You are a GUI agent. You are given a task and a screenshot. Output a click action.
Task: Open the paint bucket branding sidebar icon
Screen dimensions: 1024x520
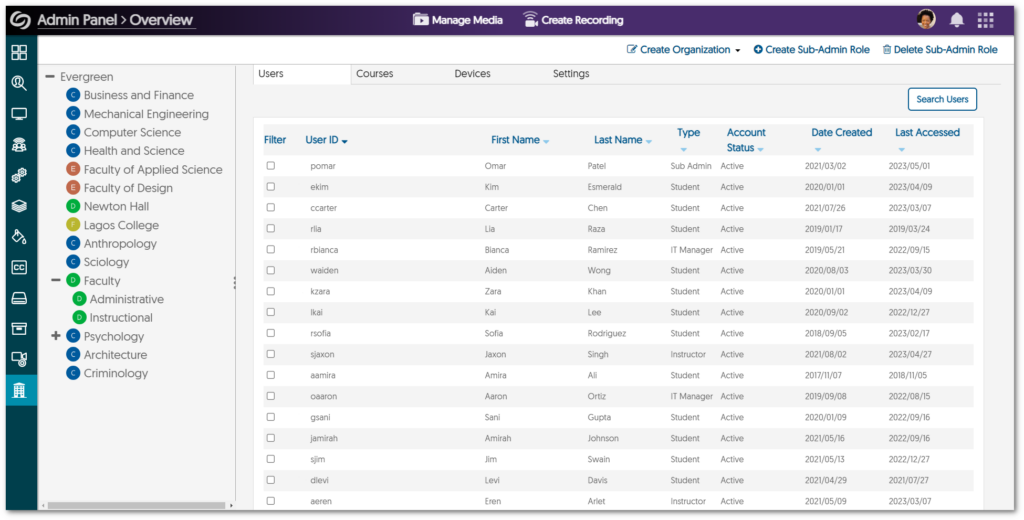point(20,236)
